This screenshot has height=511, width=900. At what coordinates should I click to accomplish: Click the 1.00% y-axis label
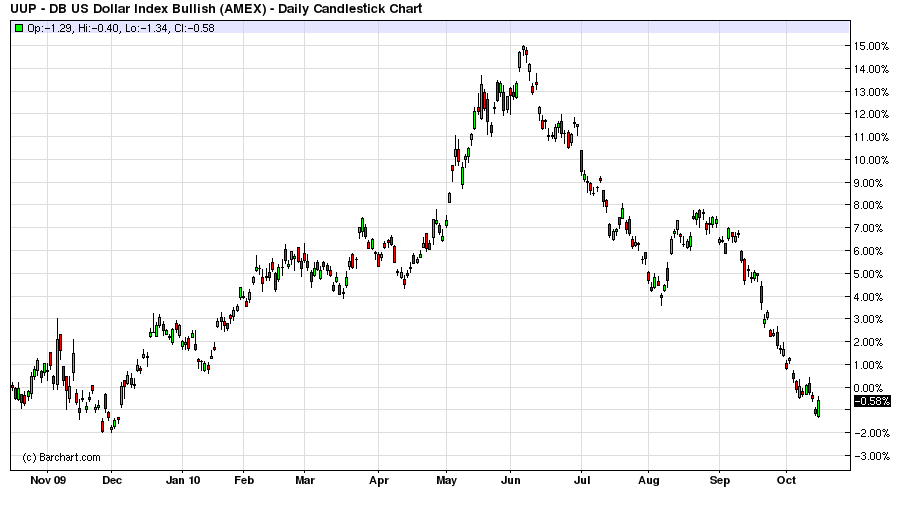(870, 365)
